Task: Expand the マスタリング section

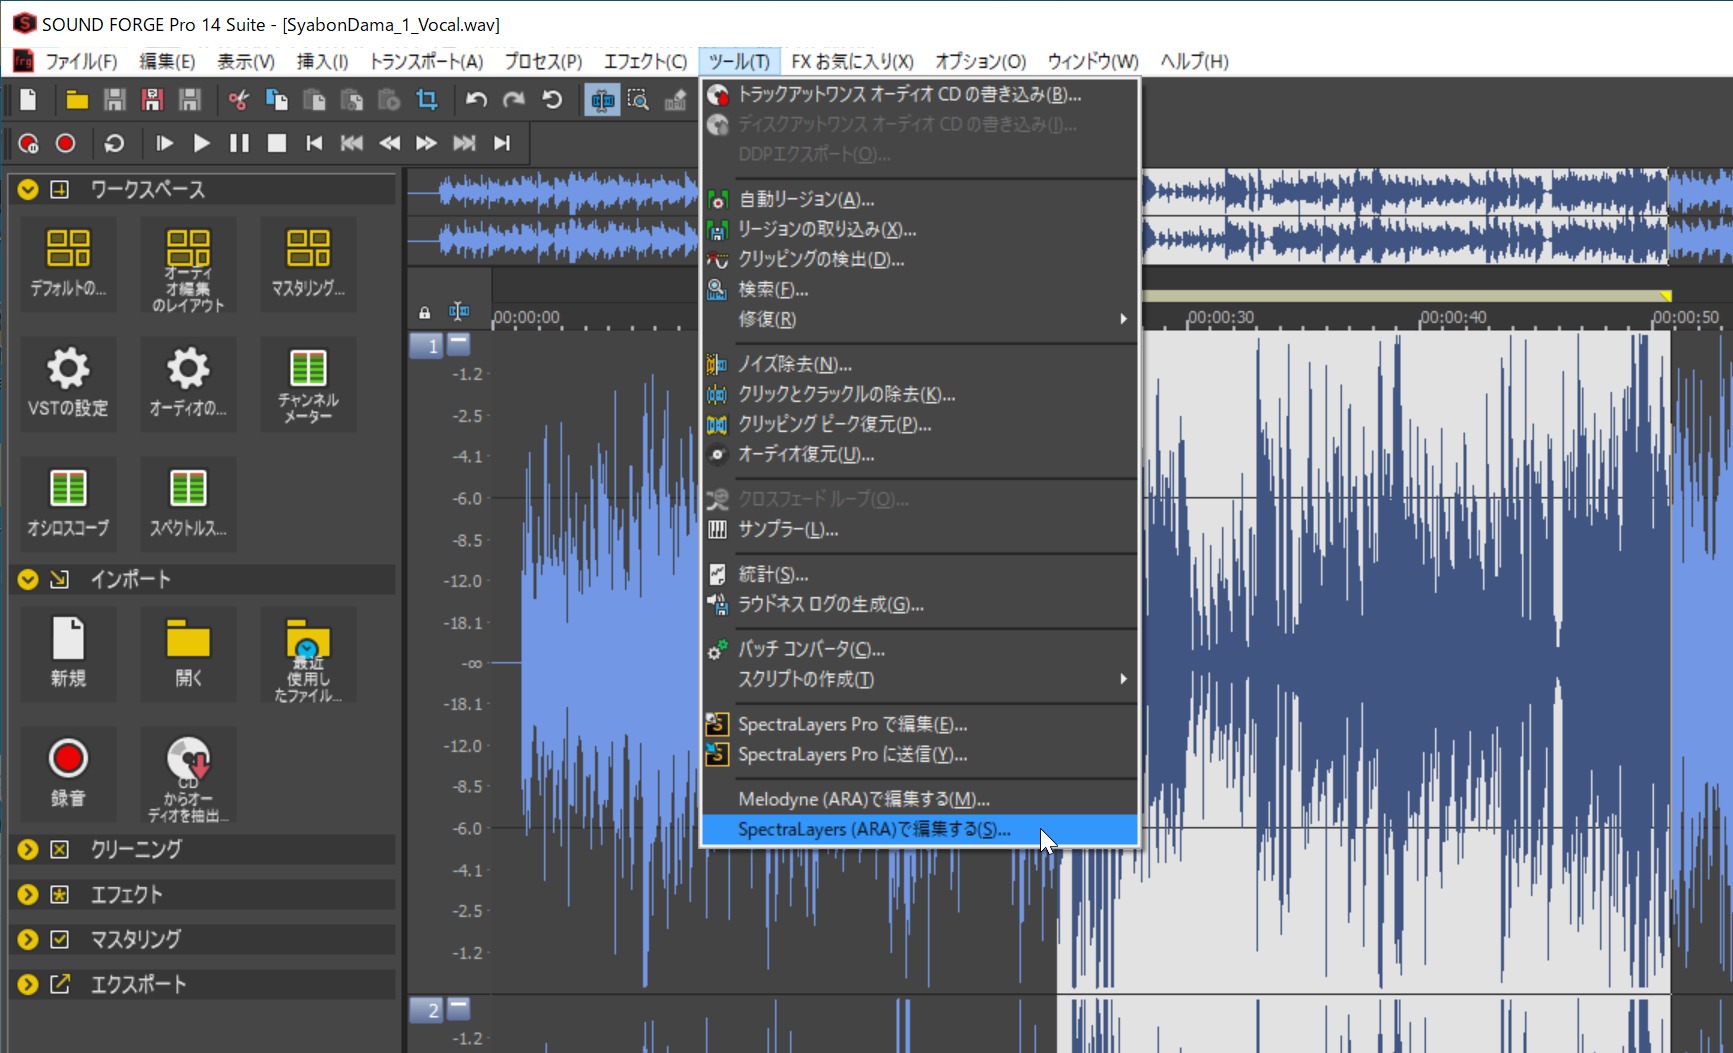Action: [x=28, y=939]
